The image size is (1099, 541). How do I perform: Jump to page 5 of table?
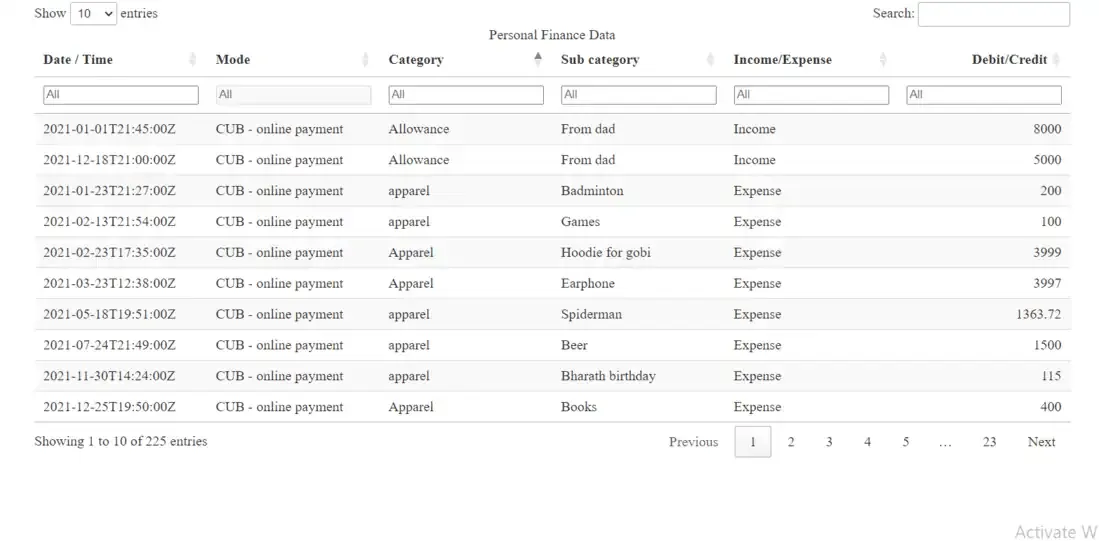click(906, 442)
